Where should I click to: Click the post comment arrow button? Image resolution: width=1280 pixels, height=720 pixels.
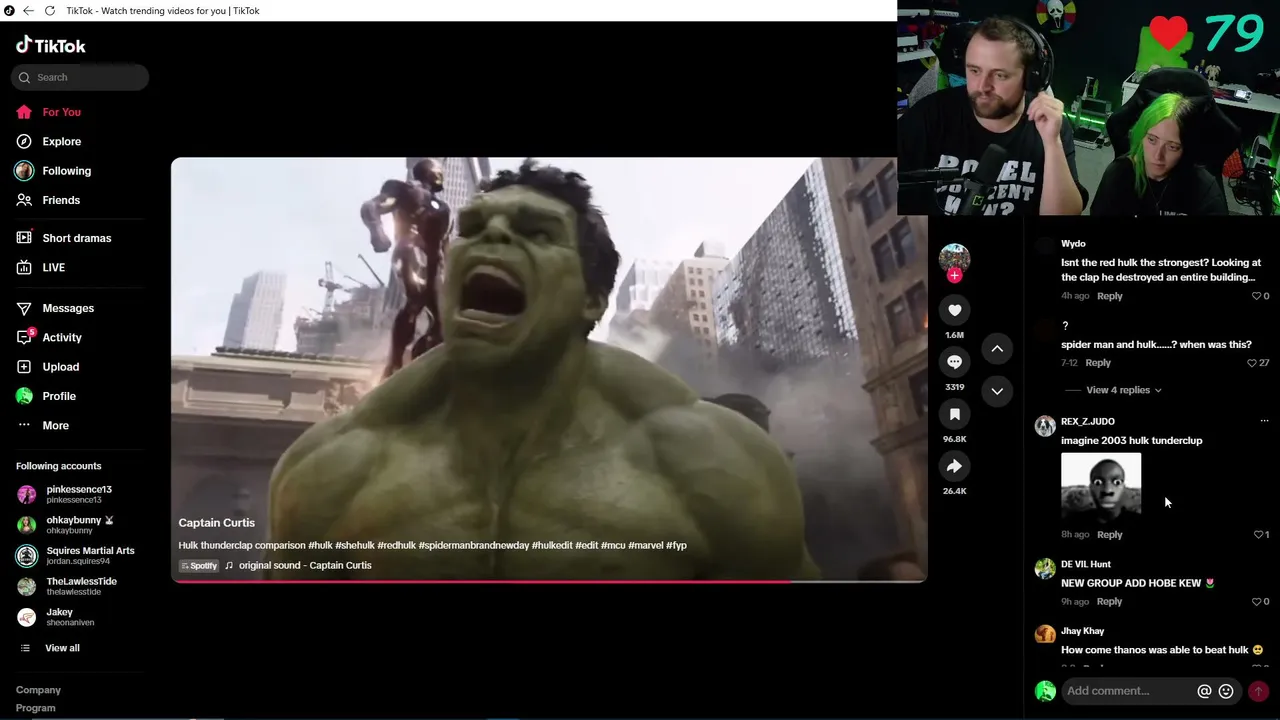pos(1258,691)
